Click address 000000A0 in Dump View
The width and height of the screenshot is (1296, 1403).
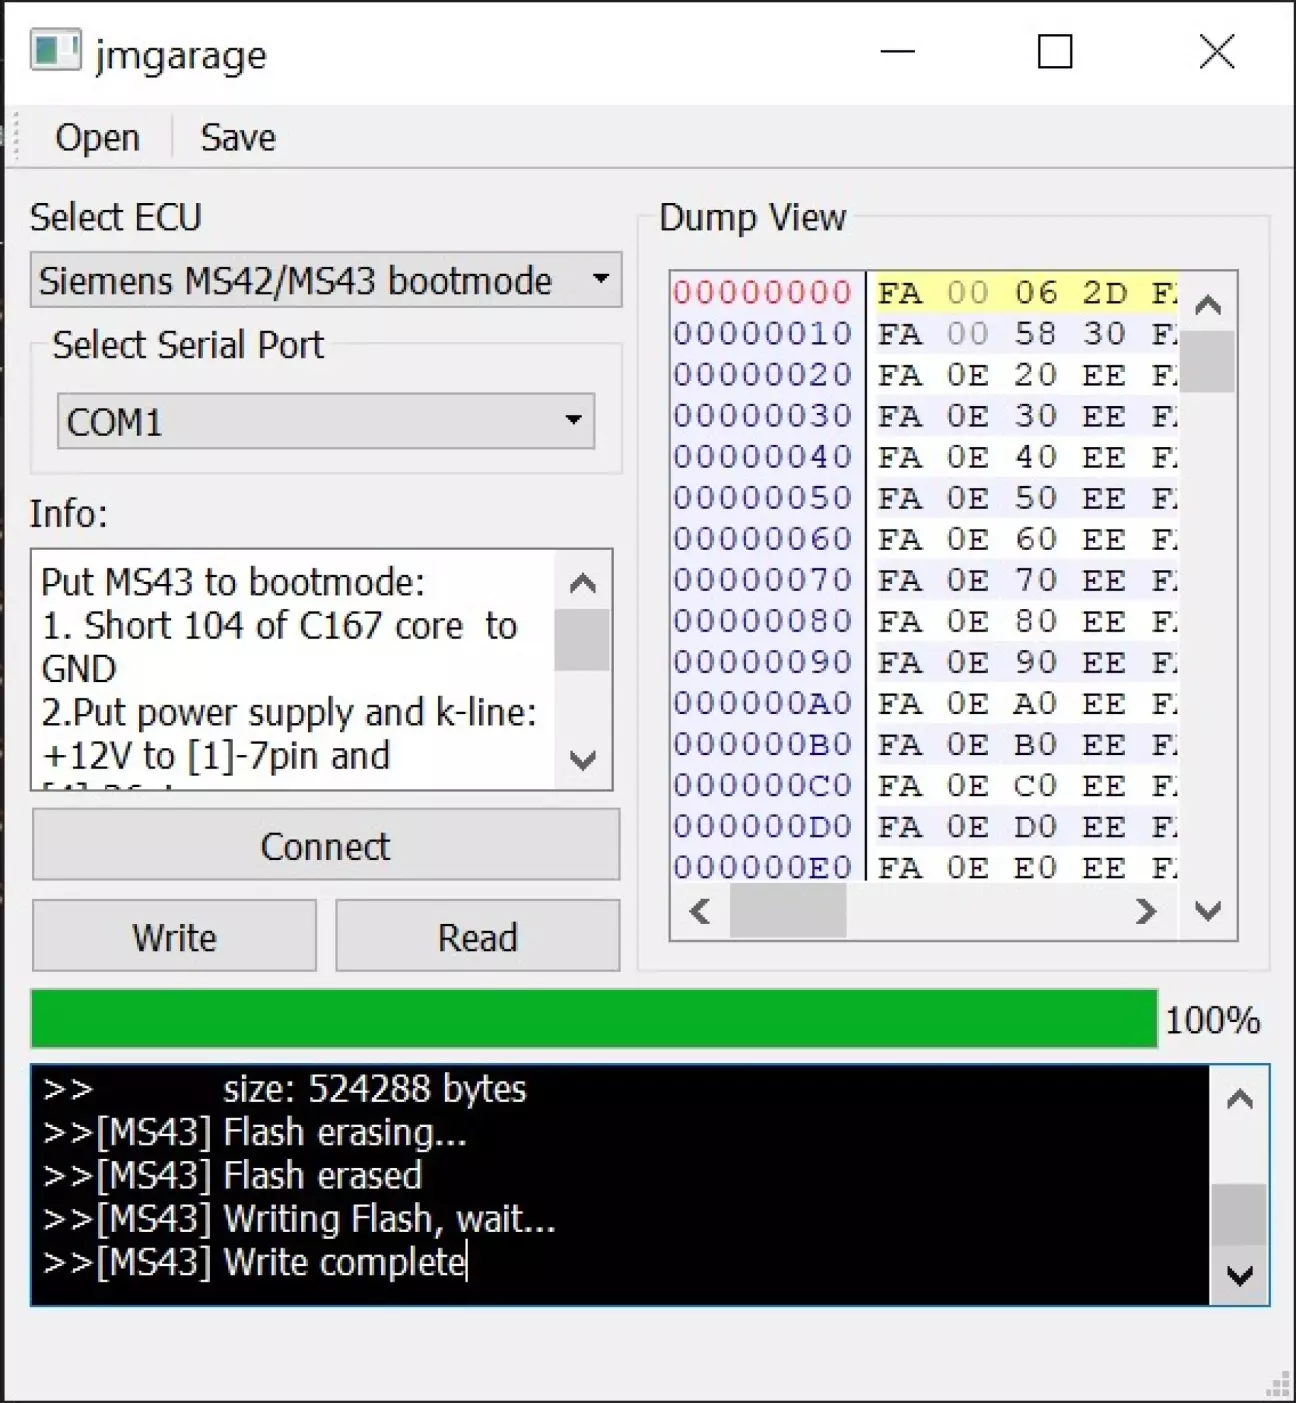tap(762, 704)
